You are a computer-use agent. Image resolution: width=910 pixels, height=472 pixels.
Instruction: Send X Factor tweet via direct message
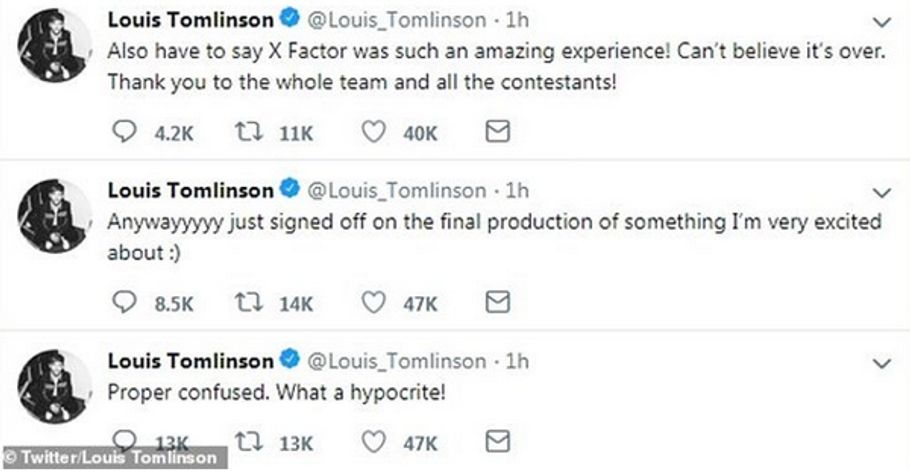[x=497, y=132]
